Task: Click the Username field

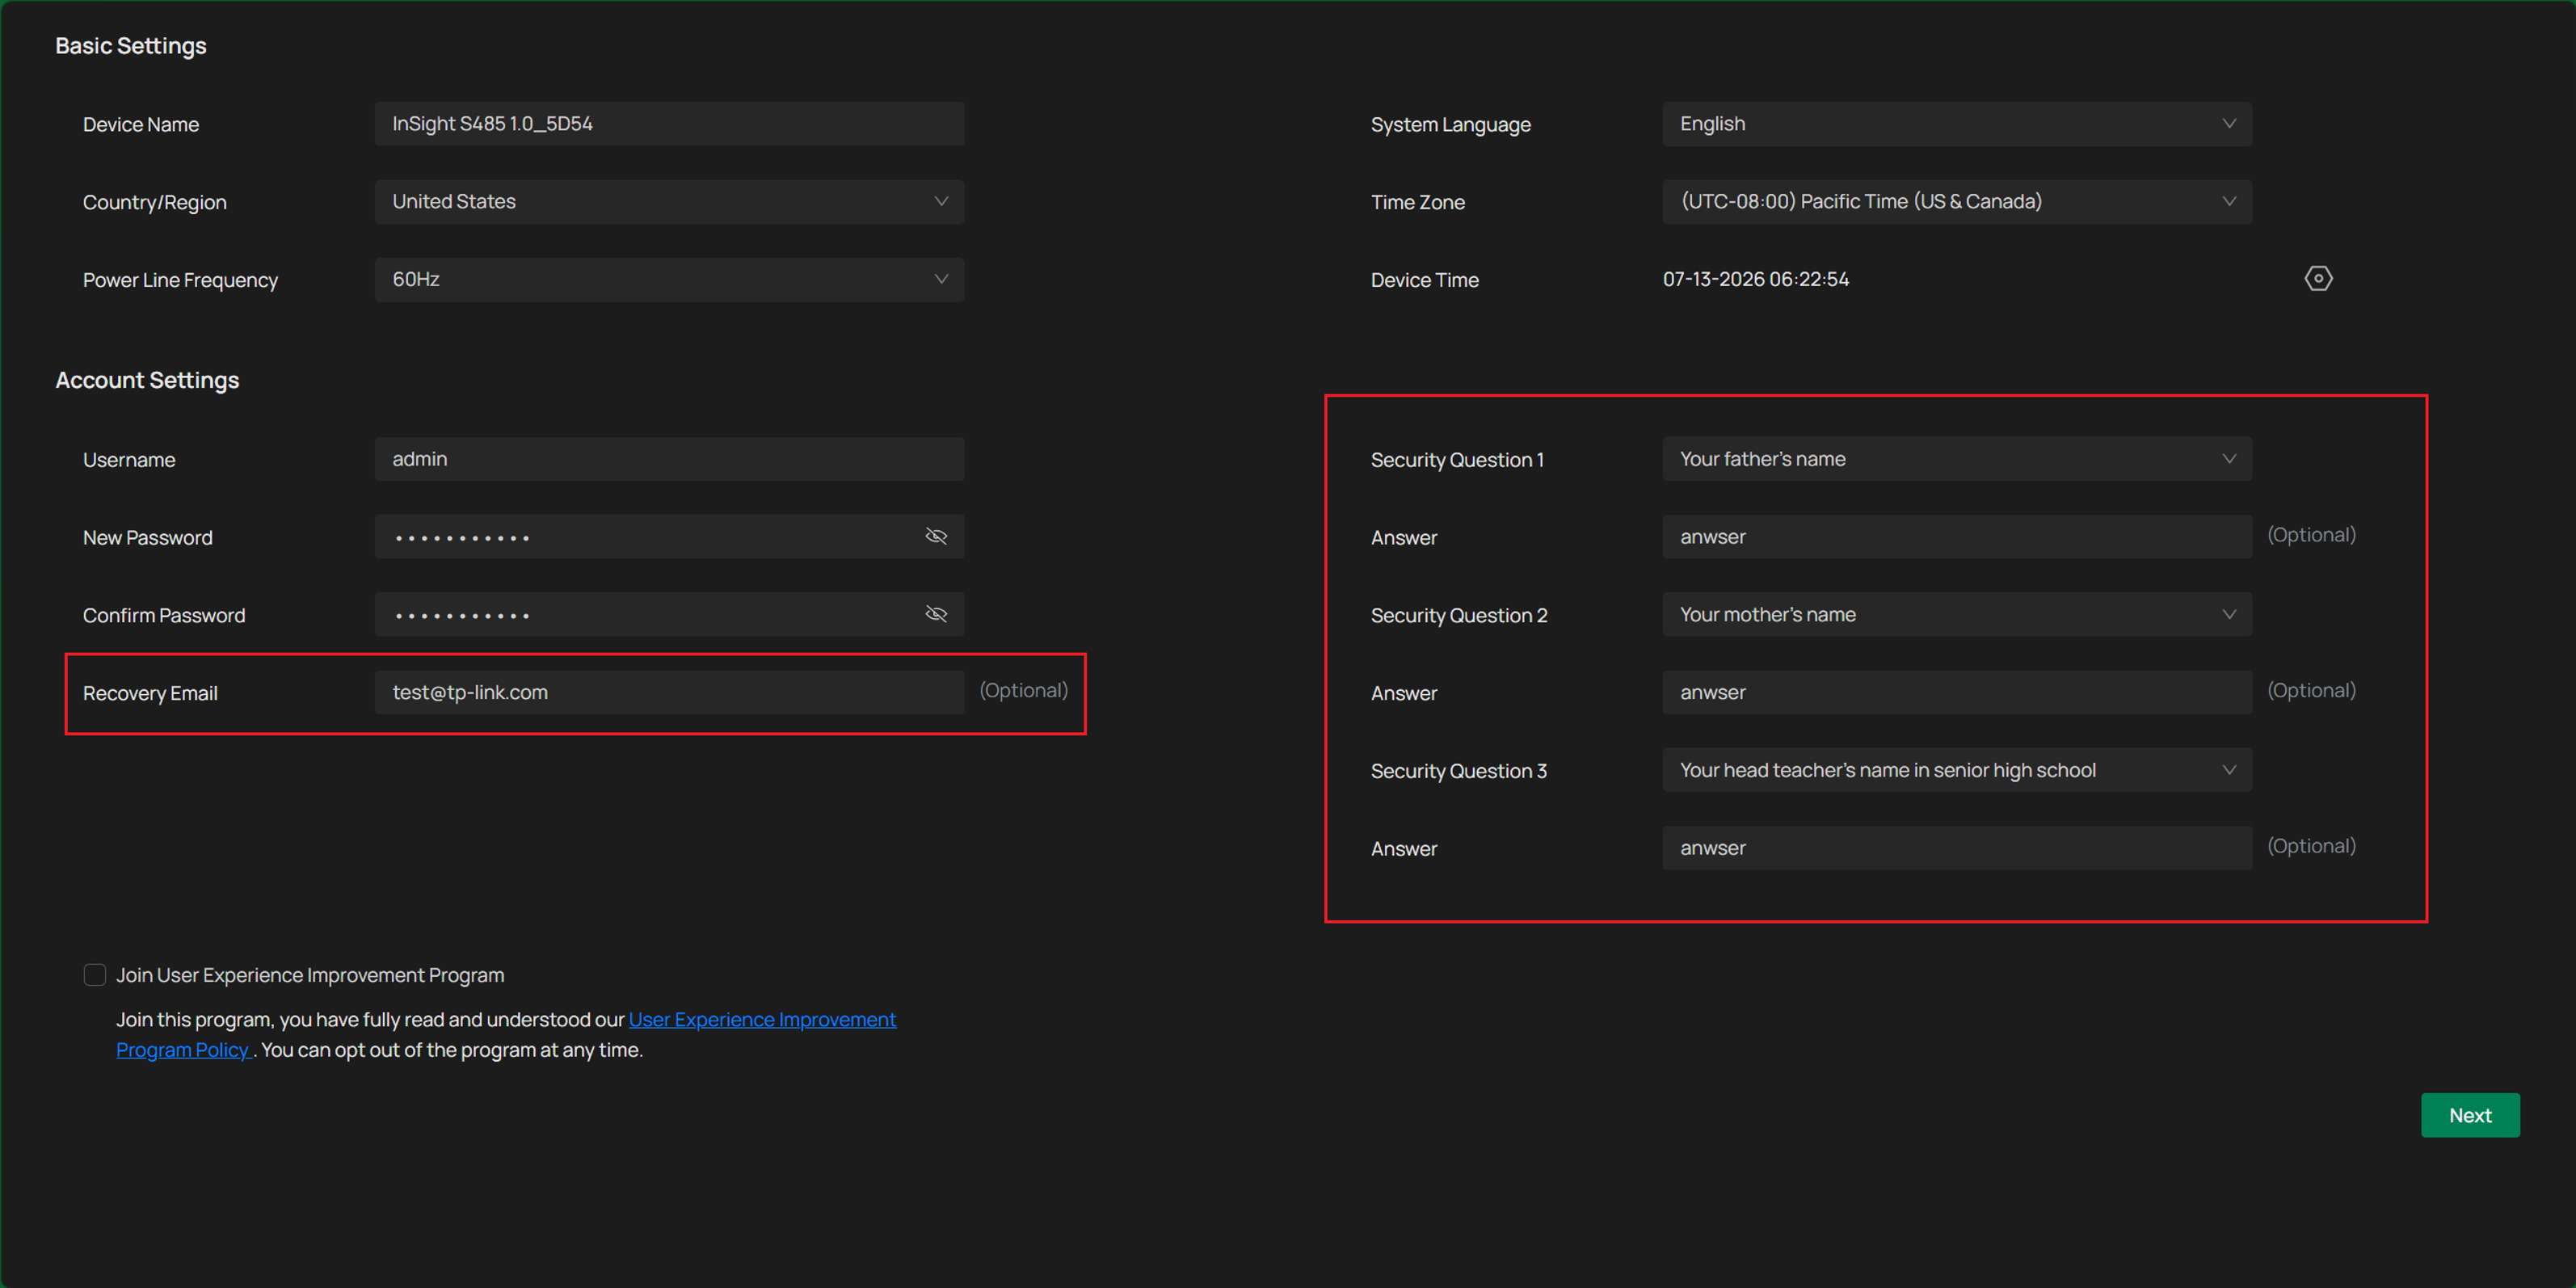Action: 669,459
